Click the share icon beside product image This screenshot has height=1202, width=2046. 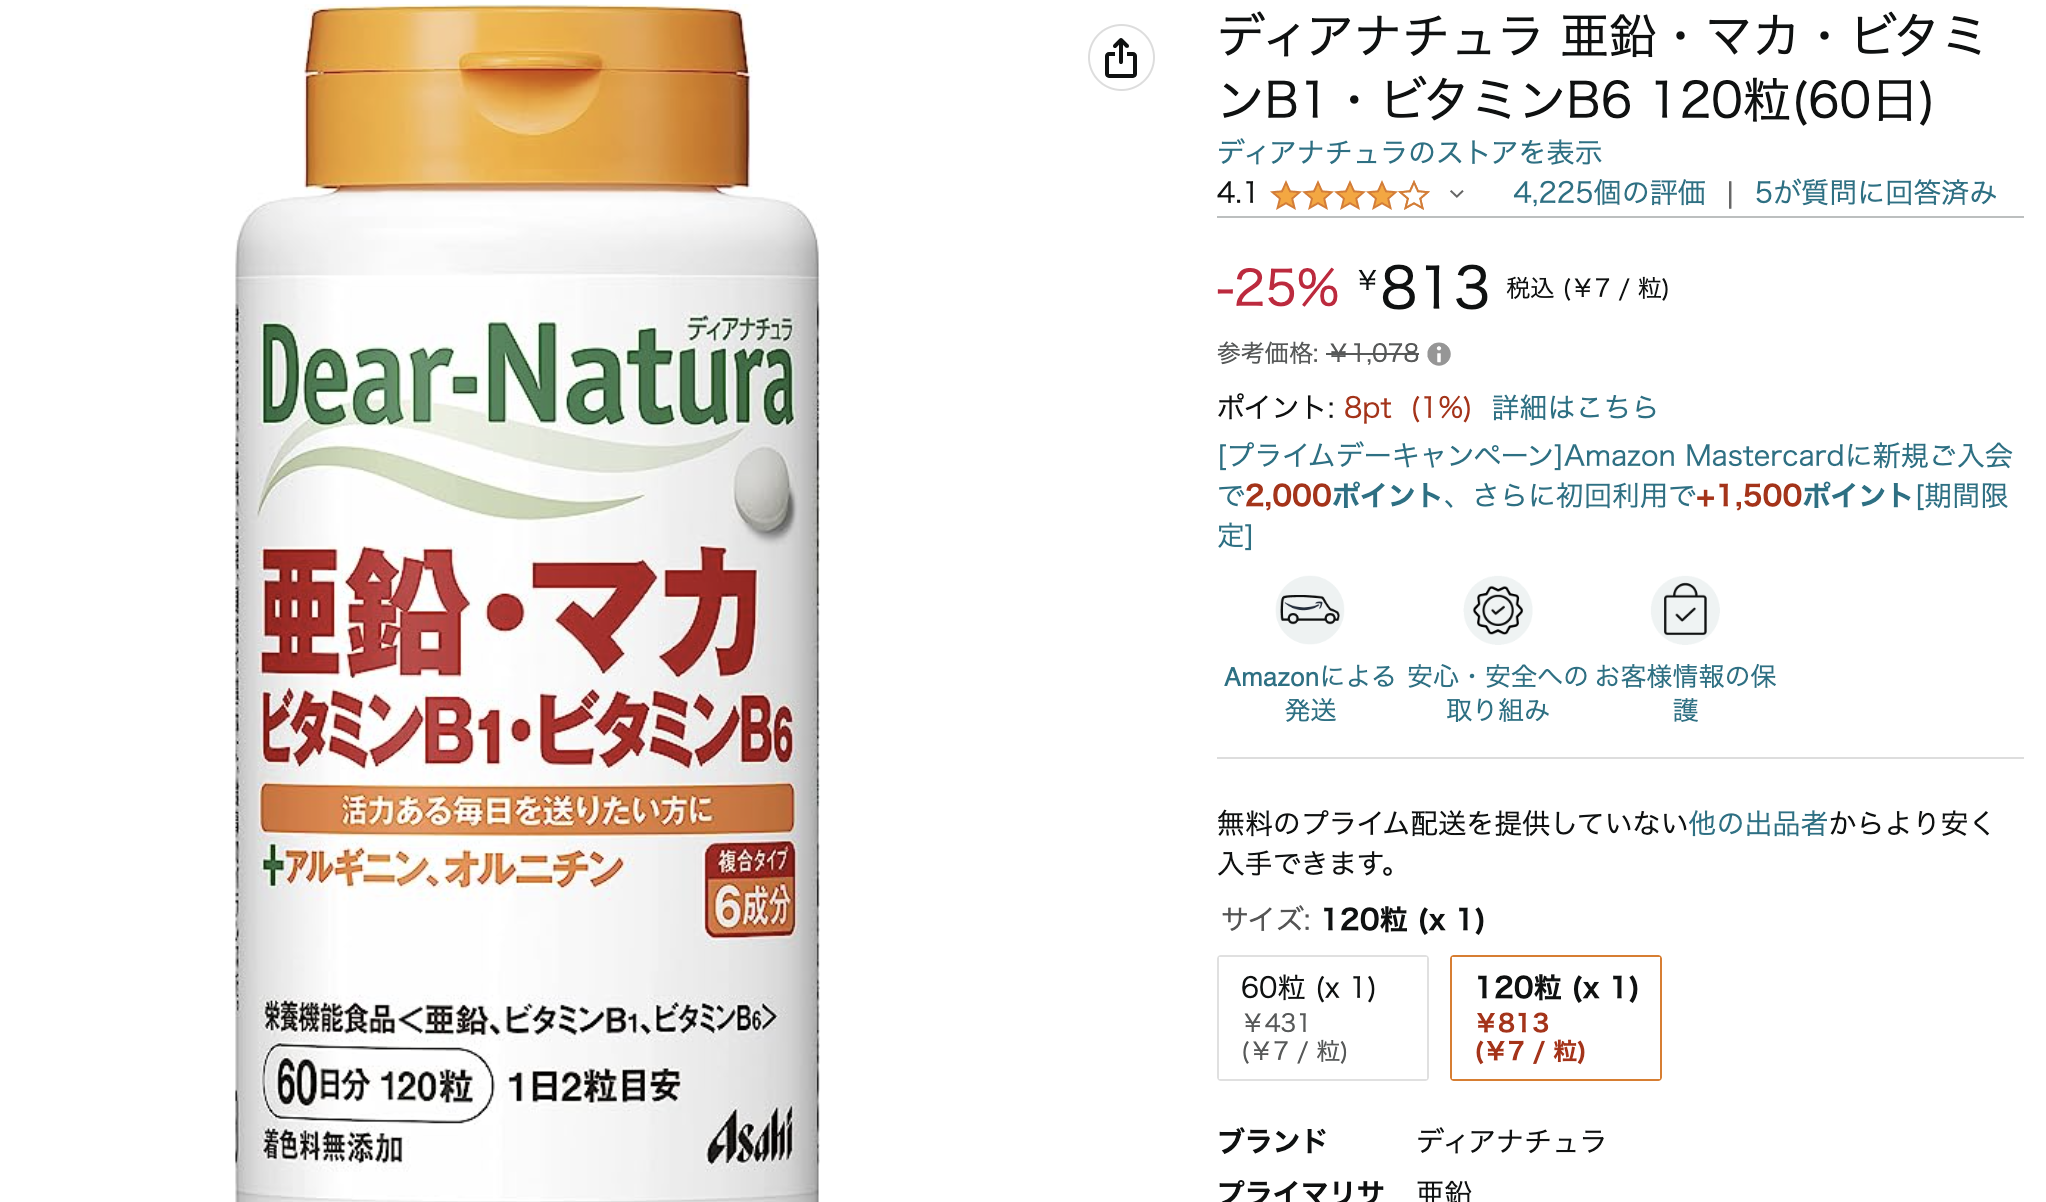1121,58
